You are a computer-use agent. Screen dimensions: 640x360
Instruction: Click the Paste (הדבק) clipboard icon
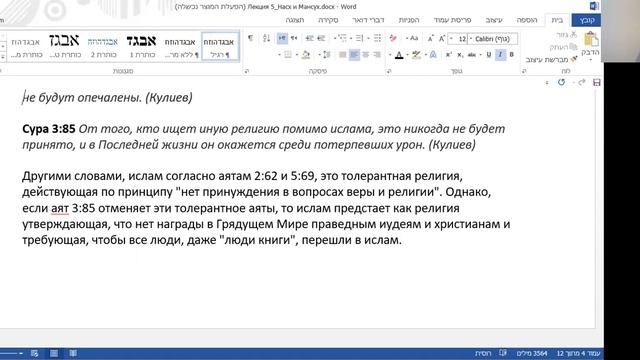point(591,40)
